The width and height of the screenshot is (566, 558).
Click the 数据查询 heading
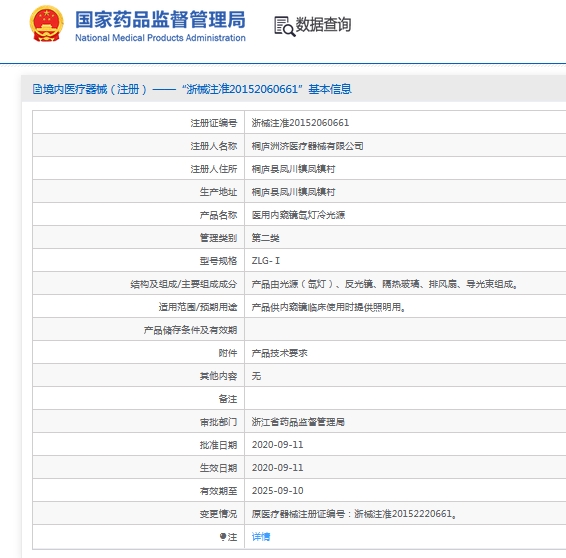[323, 25]
